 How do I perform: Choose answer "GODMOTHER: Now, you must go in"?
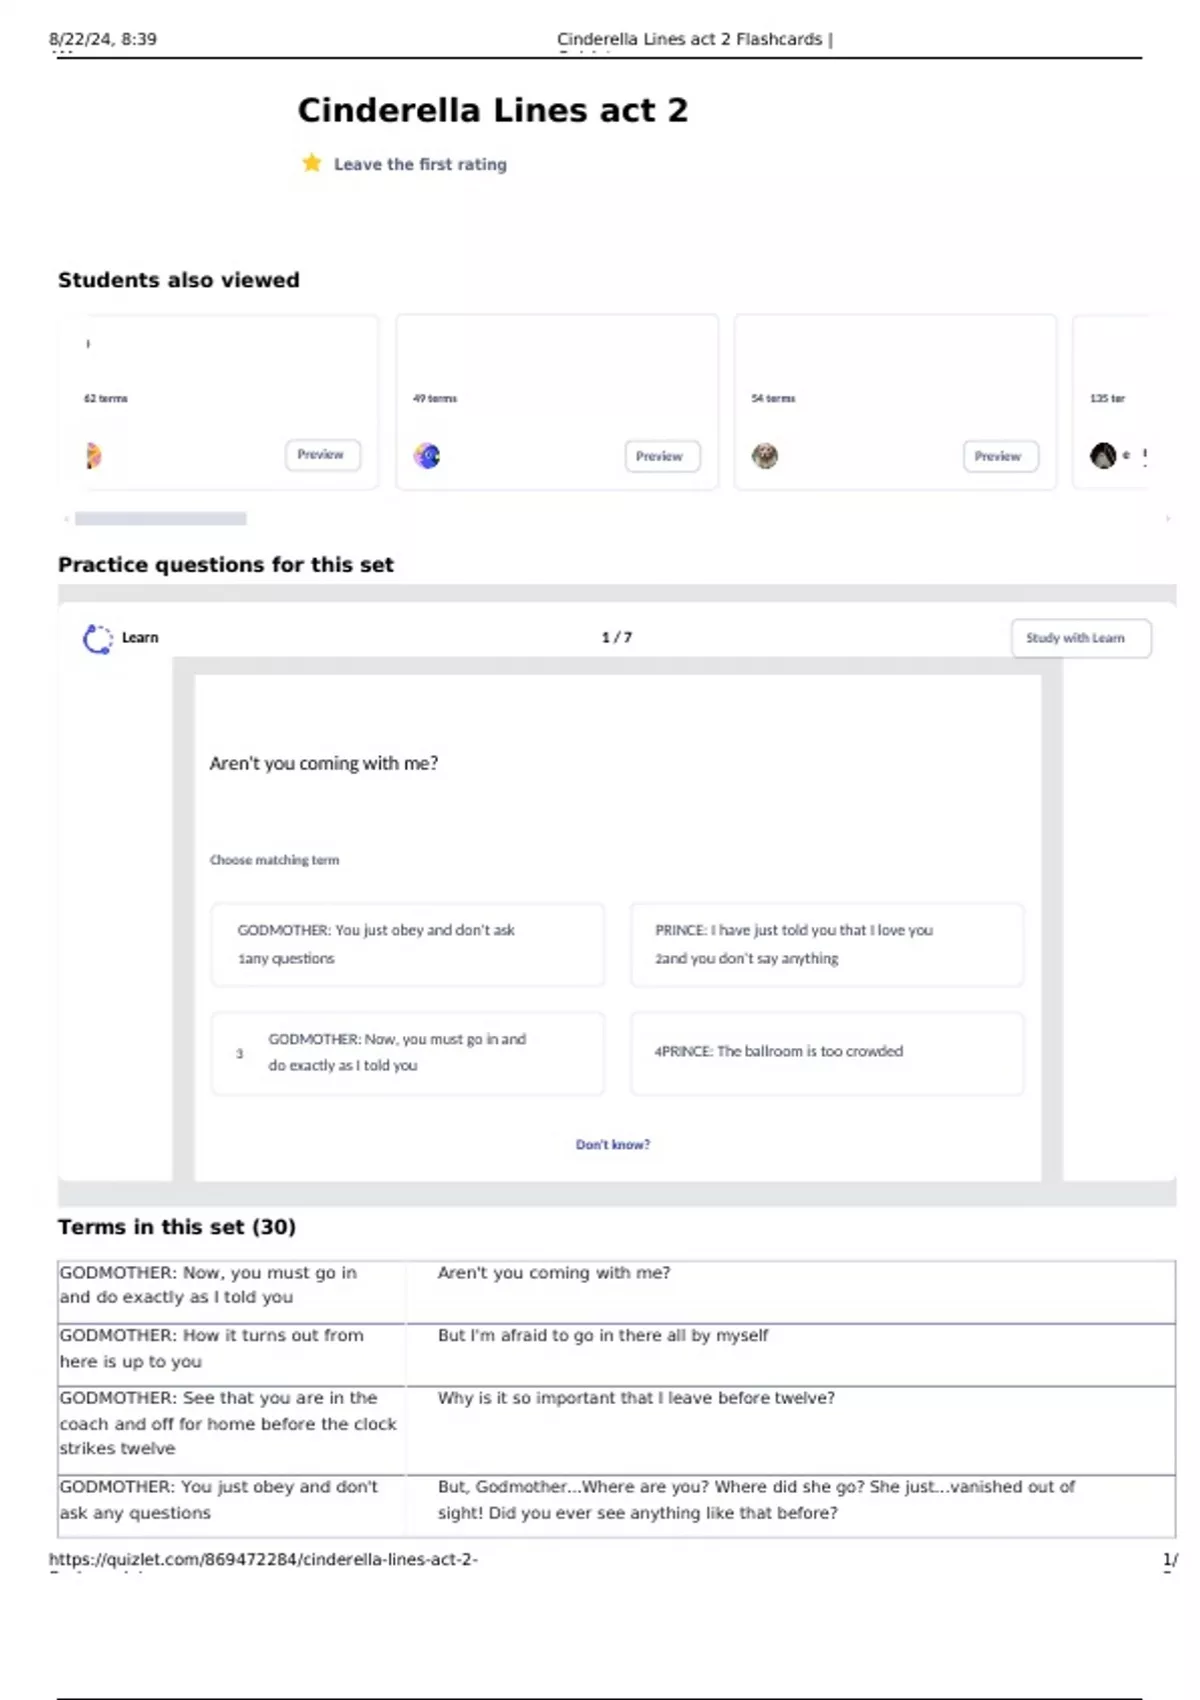[x=408, y=1053]
